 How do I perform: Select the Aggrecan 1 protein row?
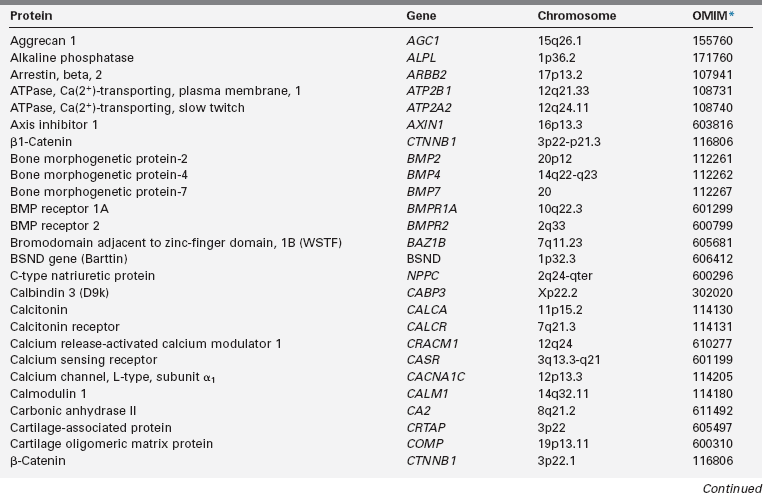[x=43, y=41]
